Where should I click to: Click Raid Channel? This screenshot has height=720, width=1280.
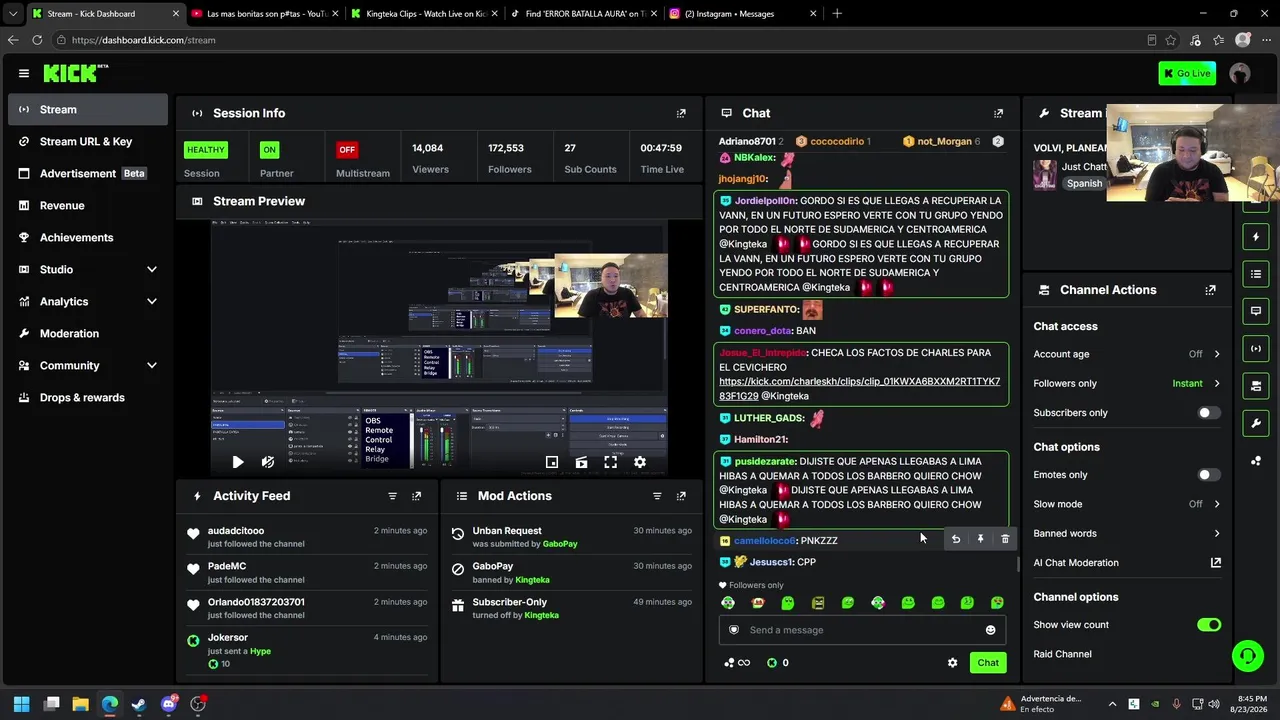point(1062,654)
